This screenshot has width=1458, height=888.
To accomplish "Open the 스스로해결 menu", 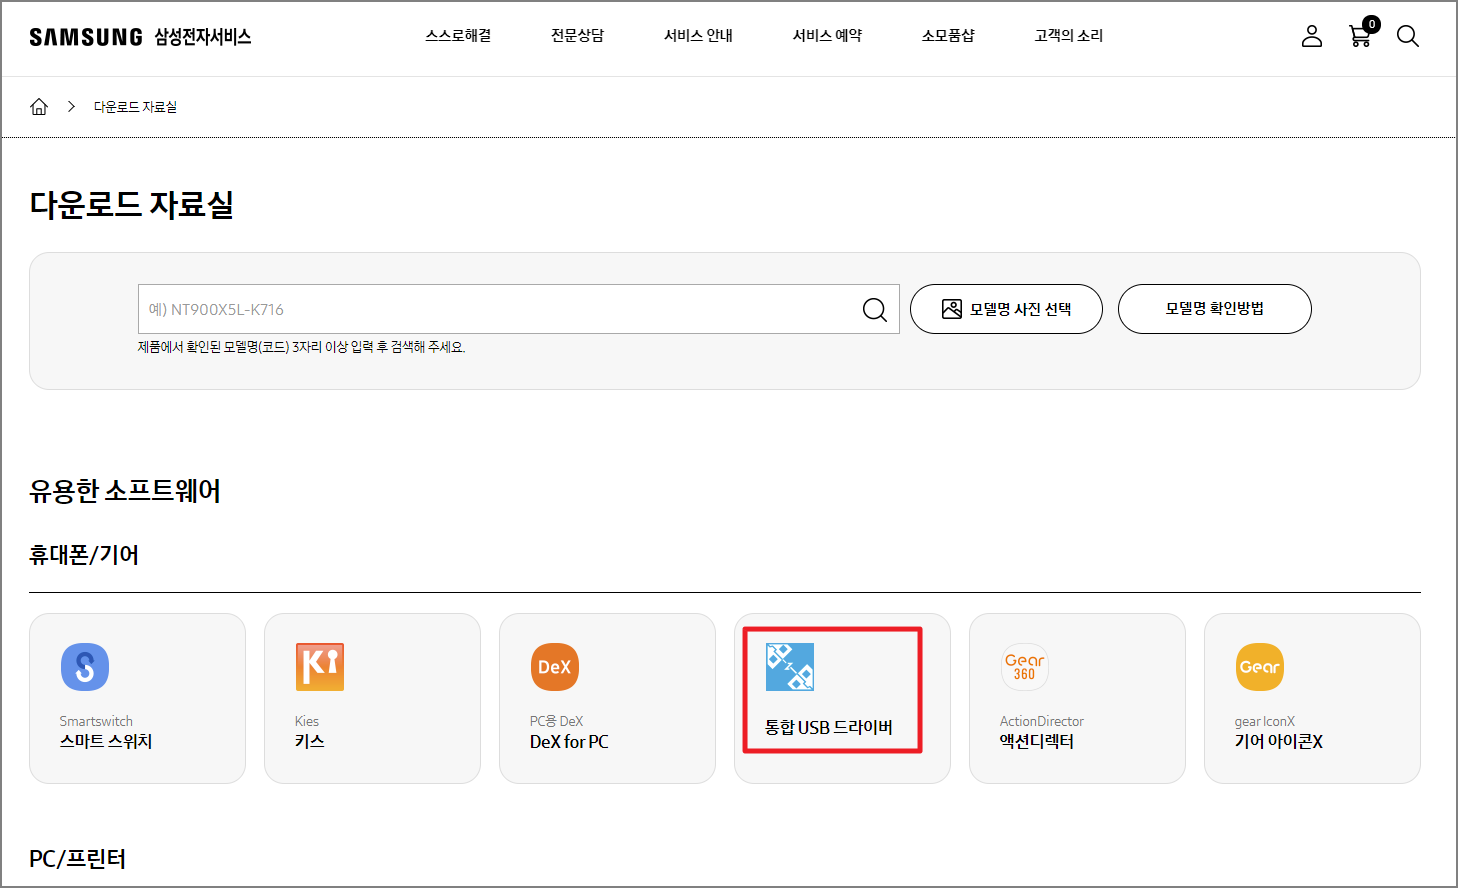I will tap(458, 36).
